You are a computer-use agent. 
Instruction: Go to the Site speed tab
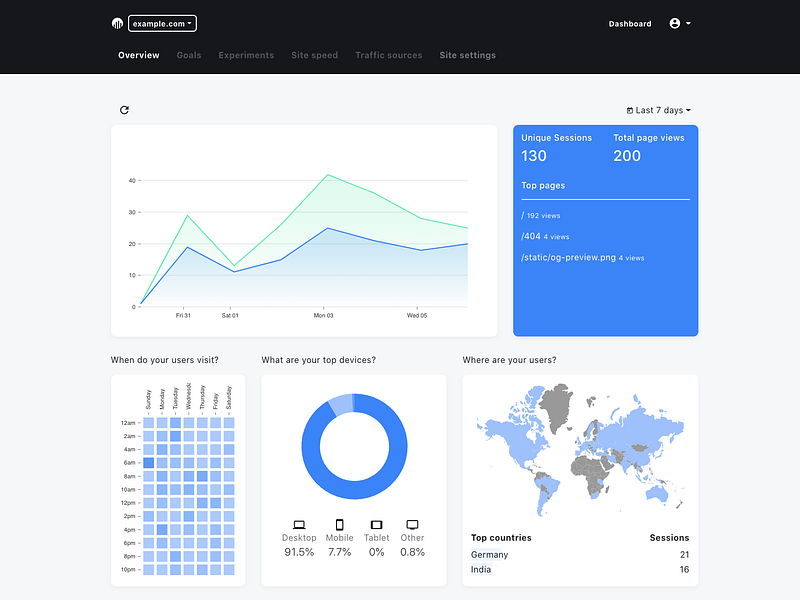coord(314,55)
